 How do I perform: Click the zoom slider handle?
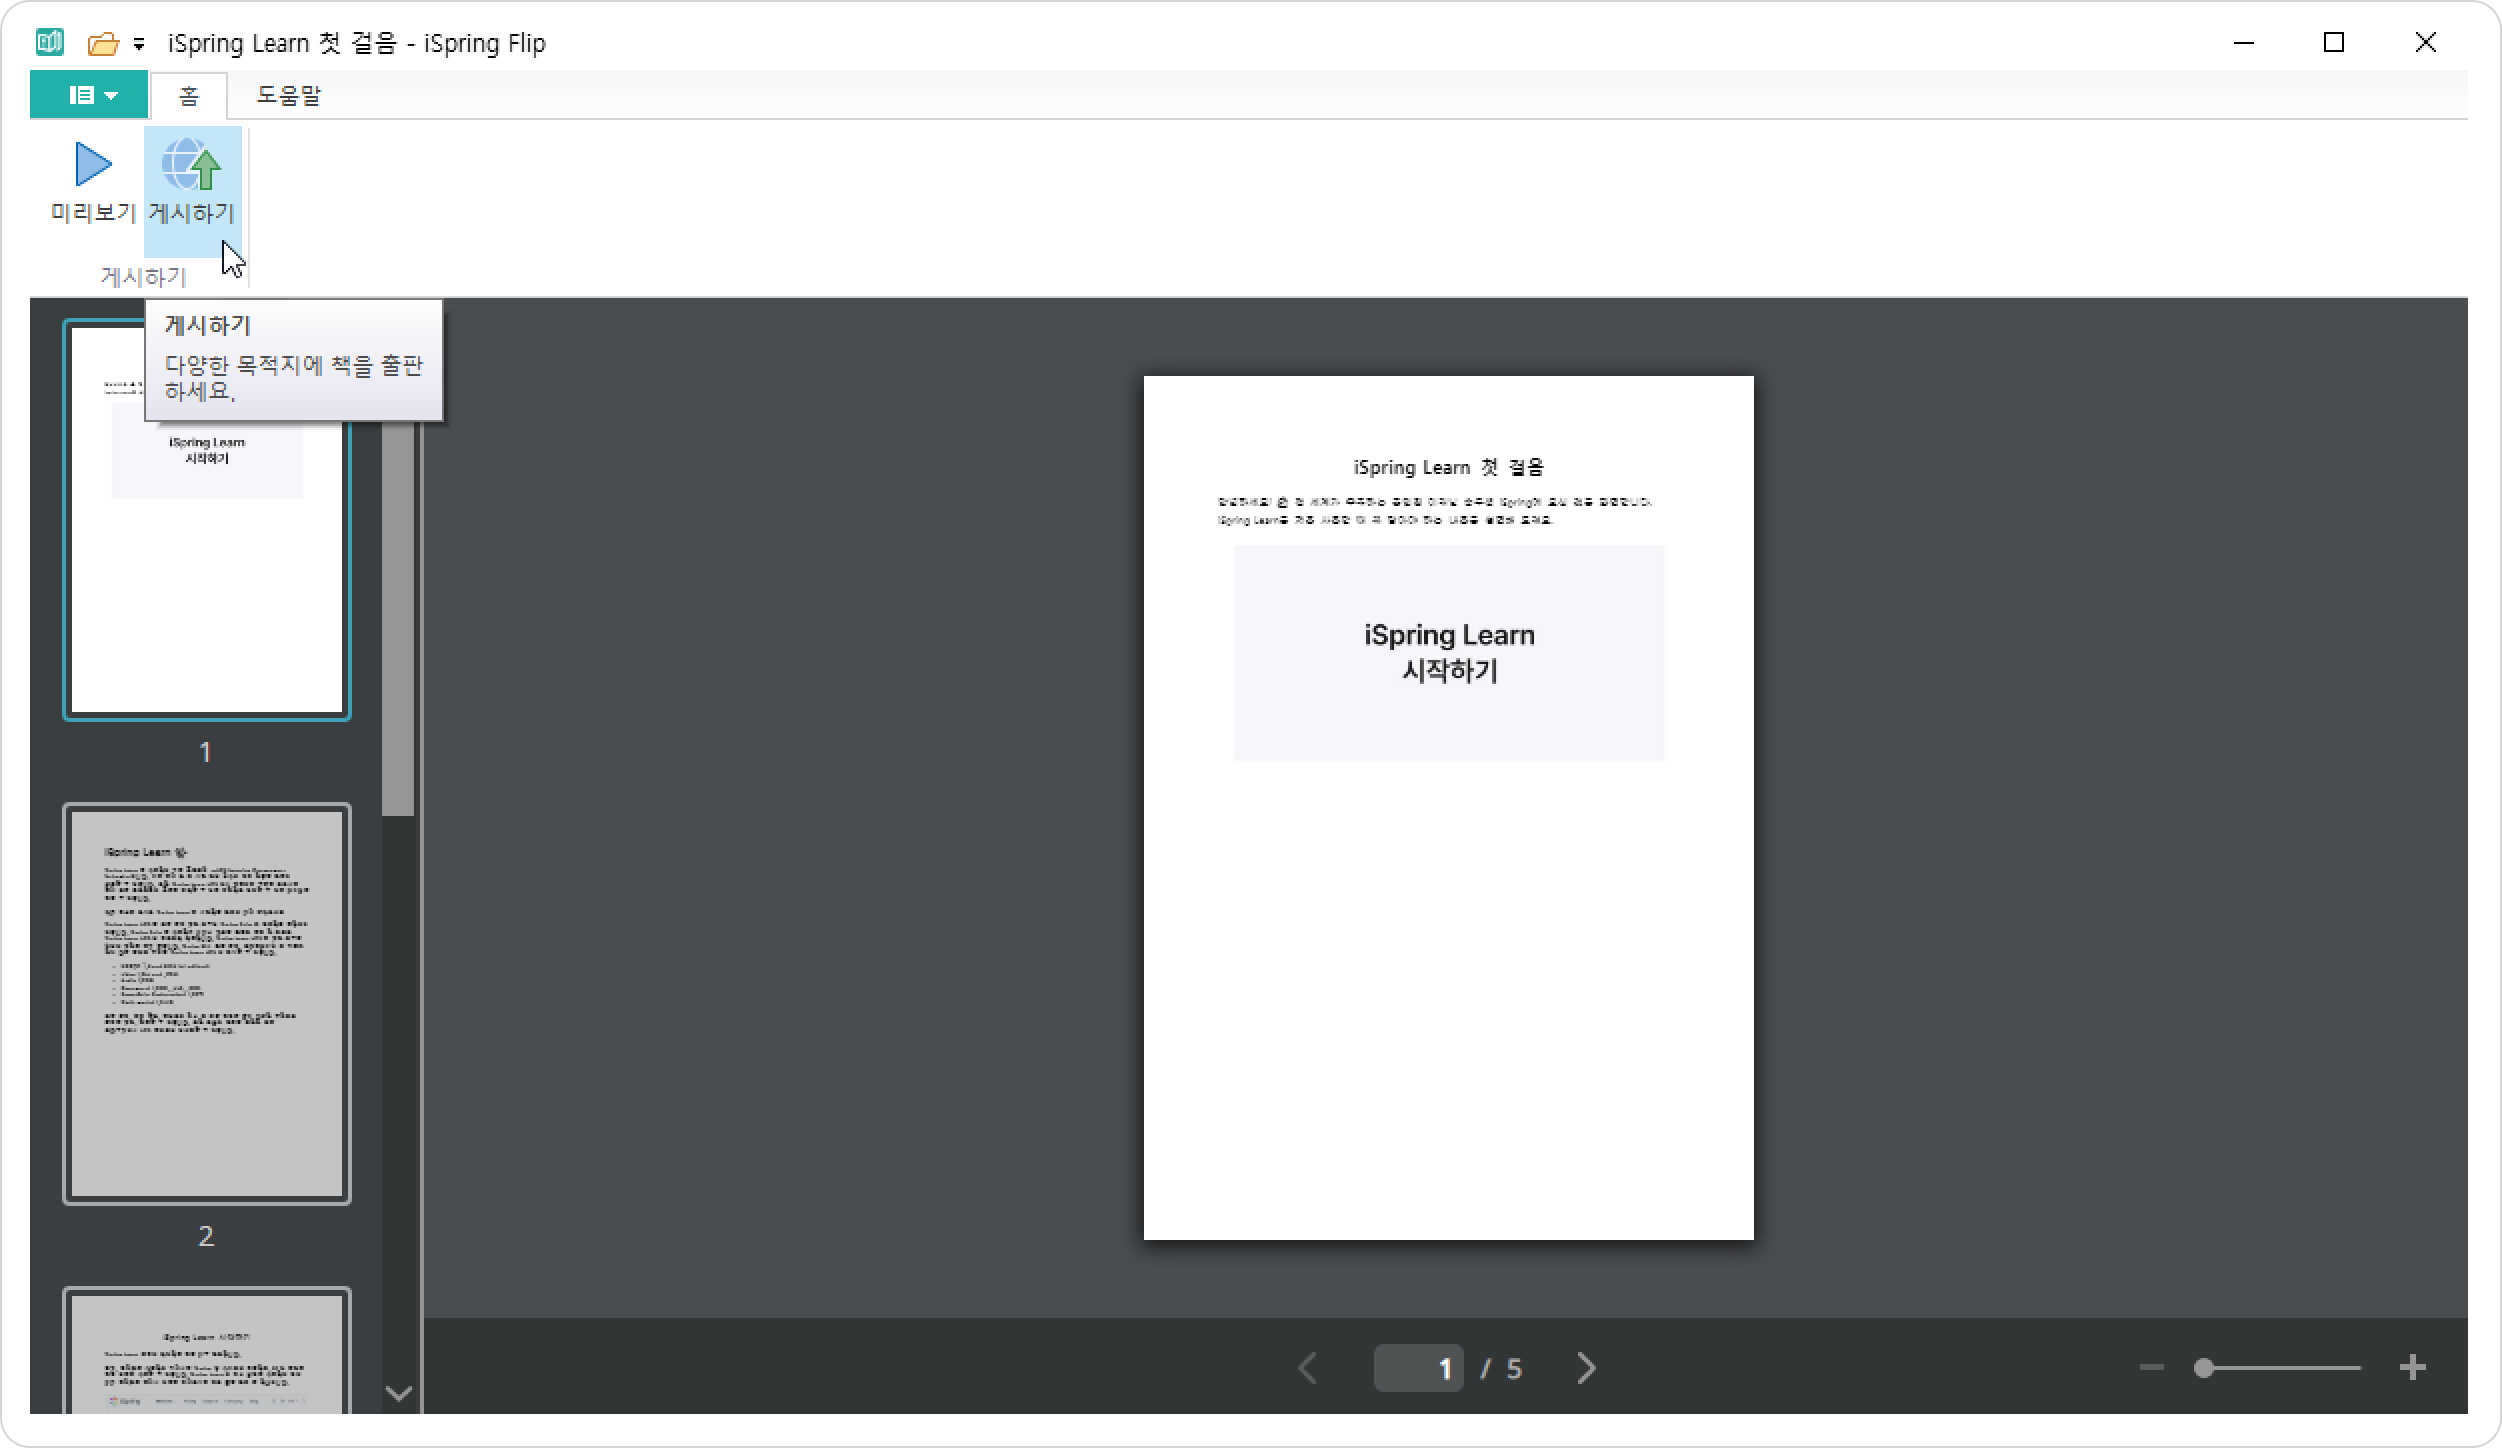point(2204,1367)
